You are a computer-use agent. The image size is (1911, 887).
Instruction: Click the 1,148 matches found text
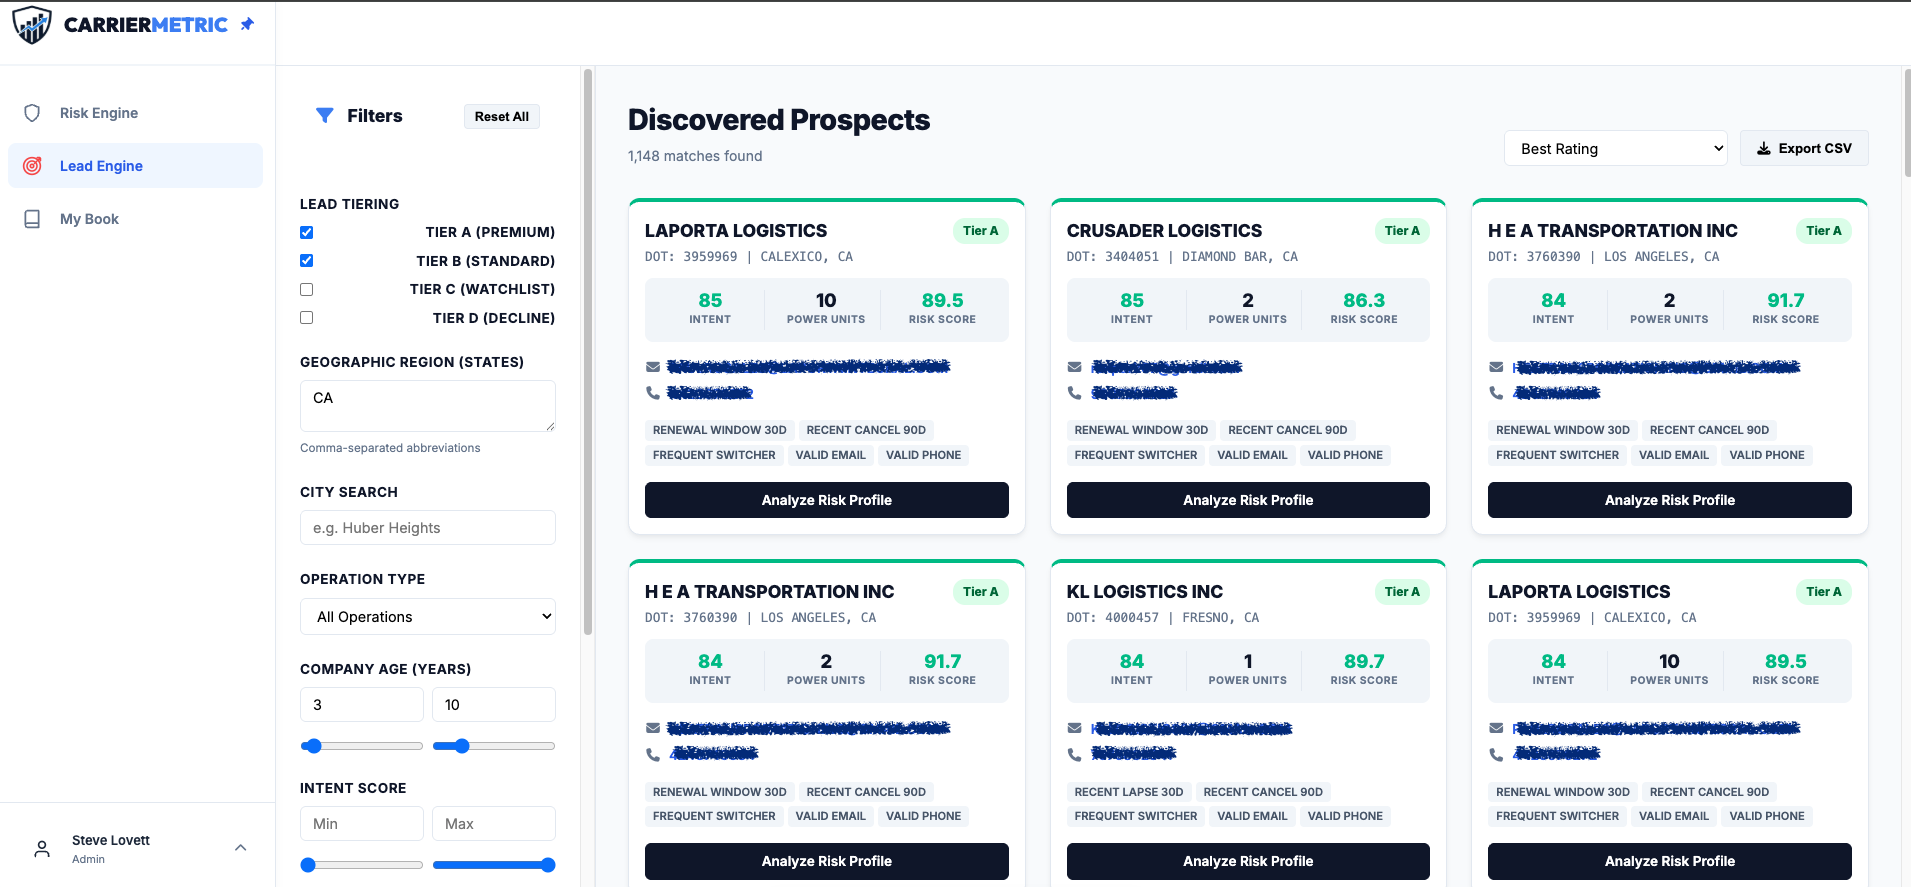tap(695, 156)
